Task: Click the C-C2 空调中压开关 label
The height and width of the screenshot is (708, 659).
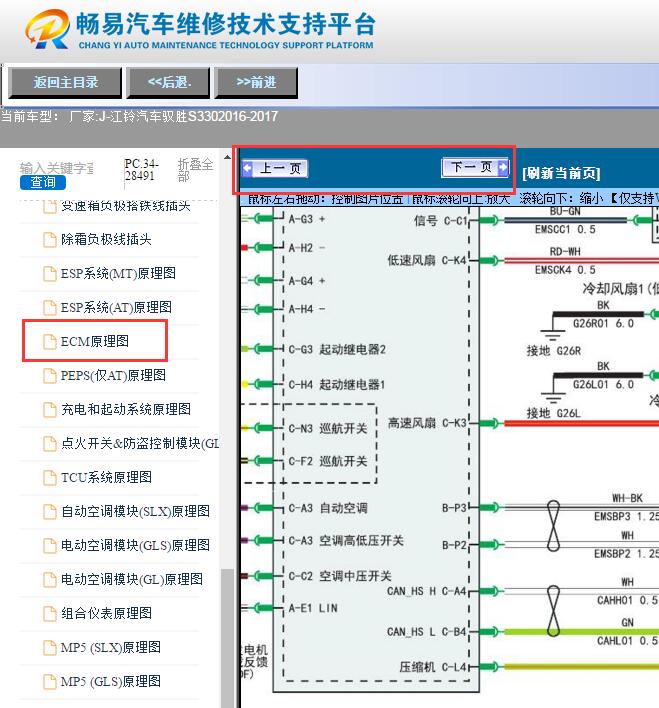Action: (340, 576)
